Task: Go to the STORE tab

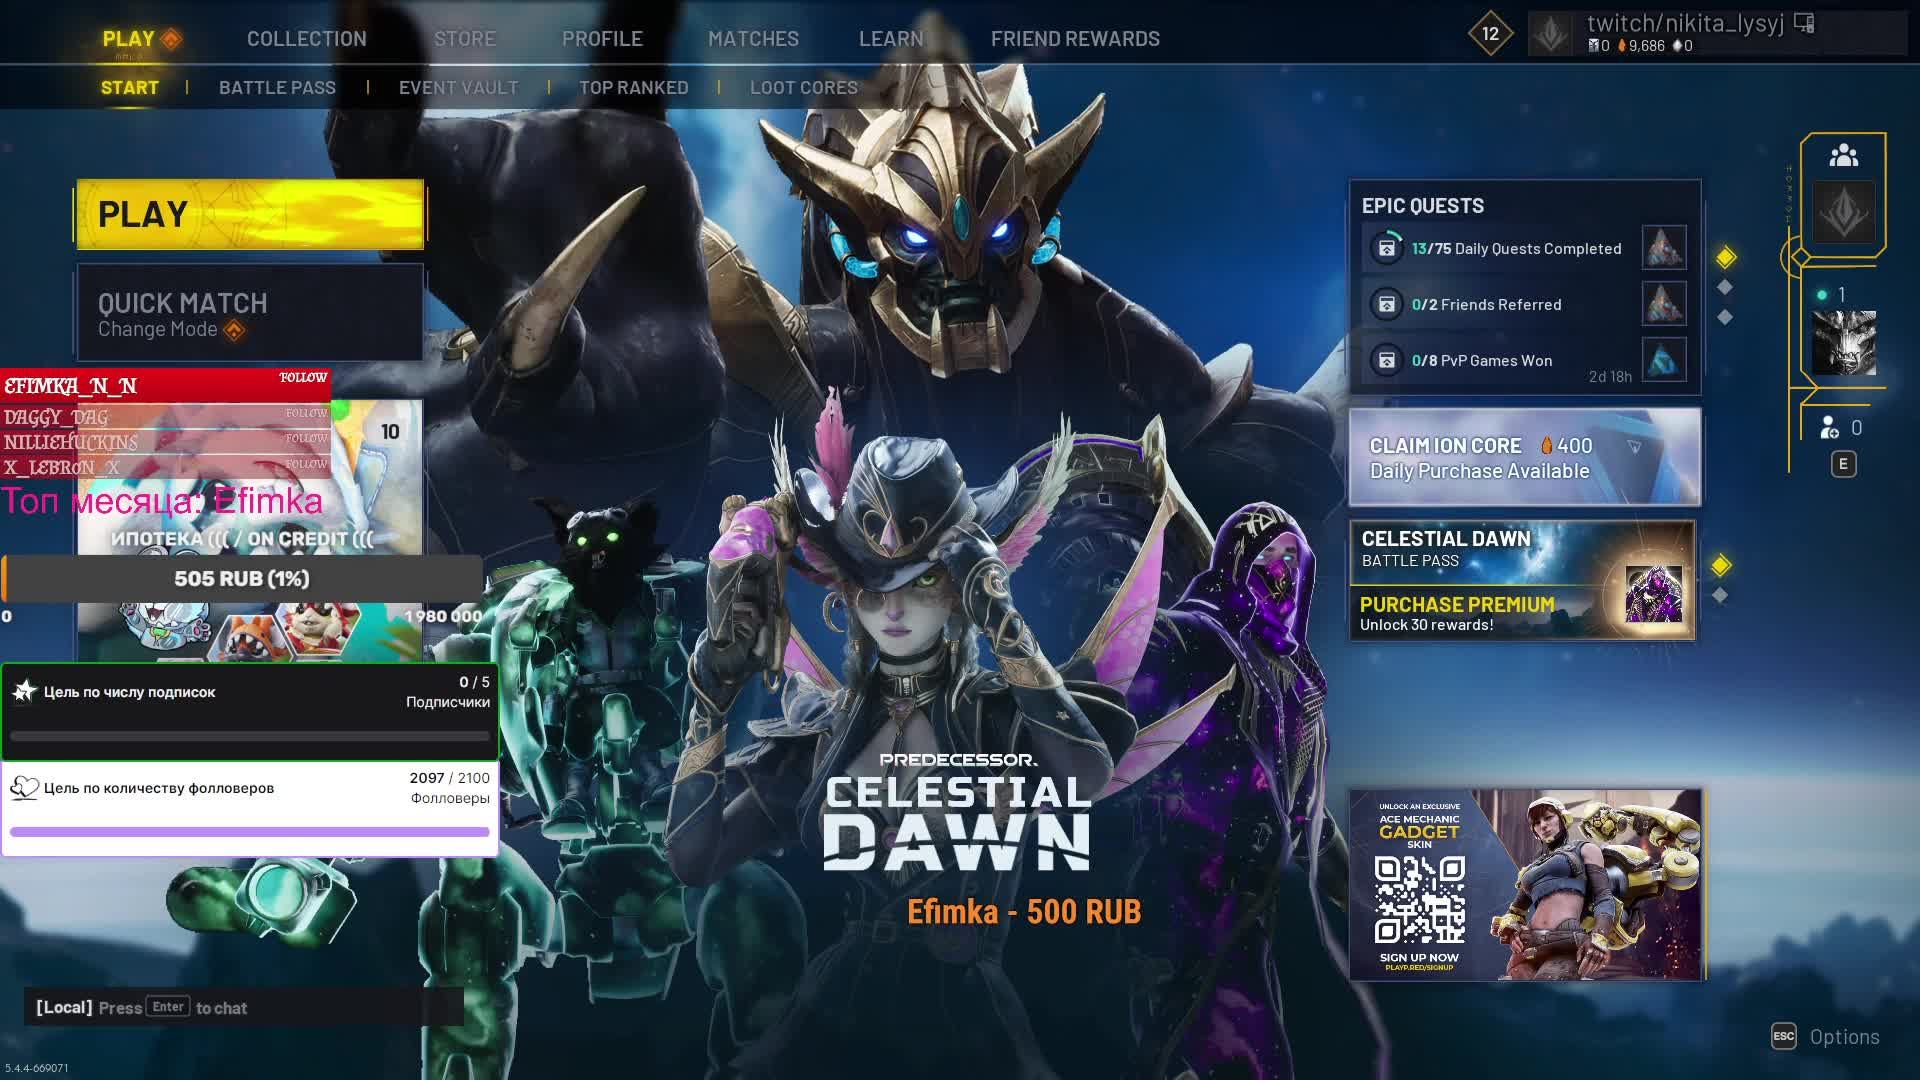Action: [x=465, y=39]
